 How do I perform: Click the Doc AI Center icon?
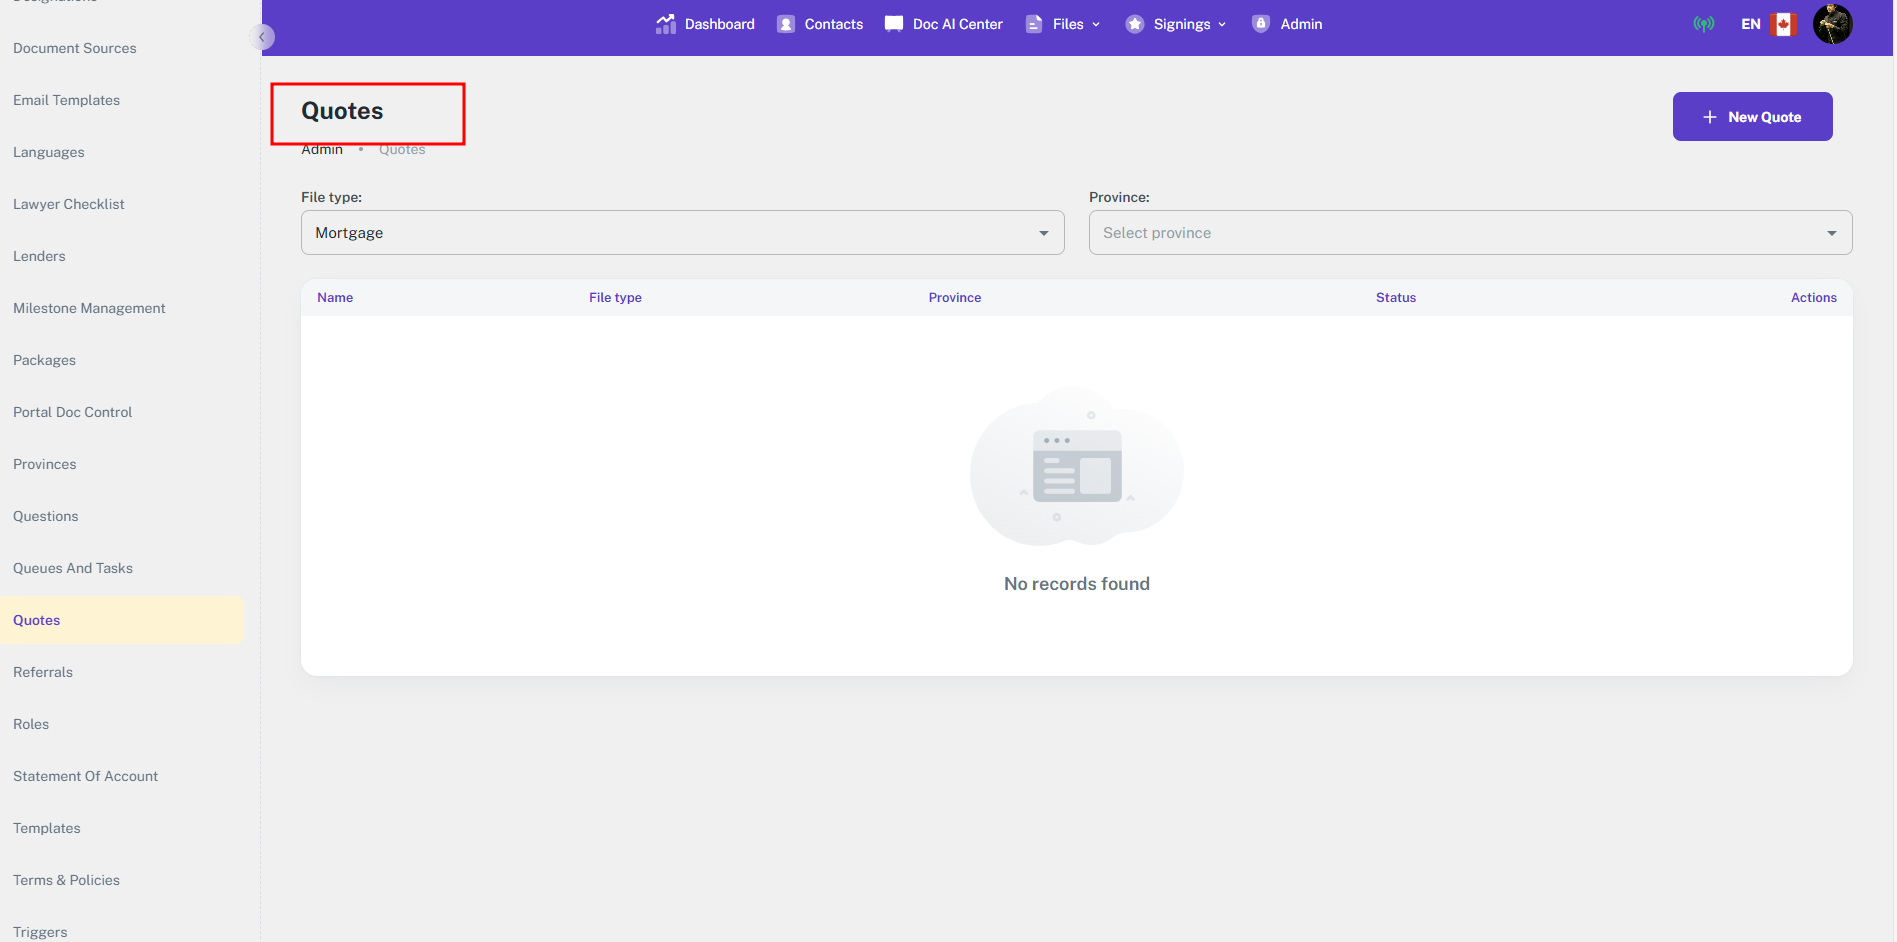tap(894, 24)
